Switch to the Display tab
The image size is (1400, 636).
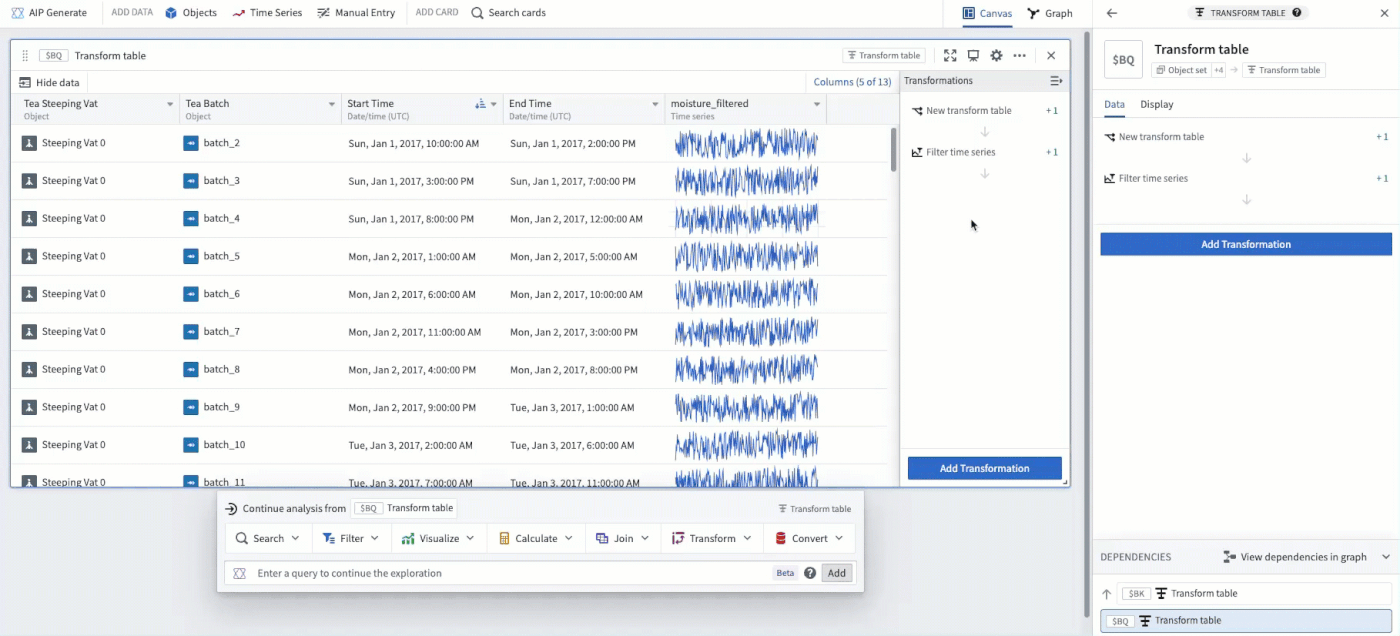[x=1157, y=104]
